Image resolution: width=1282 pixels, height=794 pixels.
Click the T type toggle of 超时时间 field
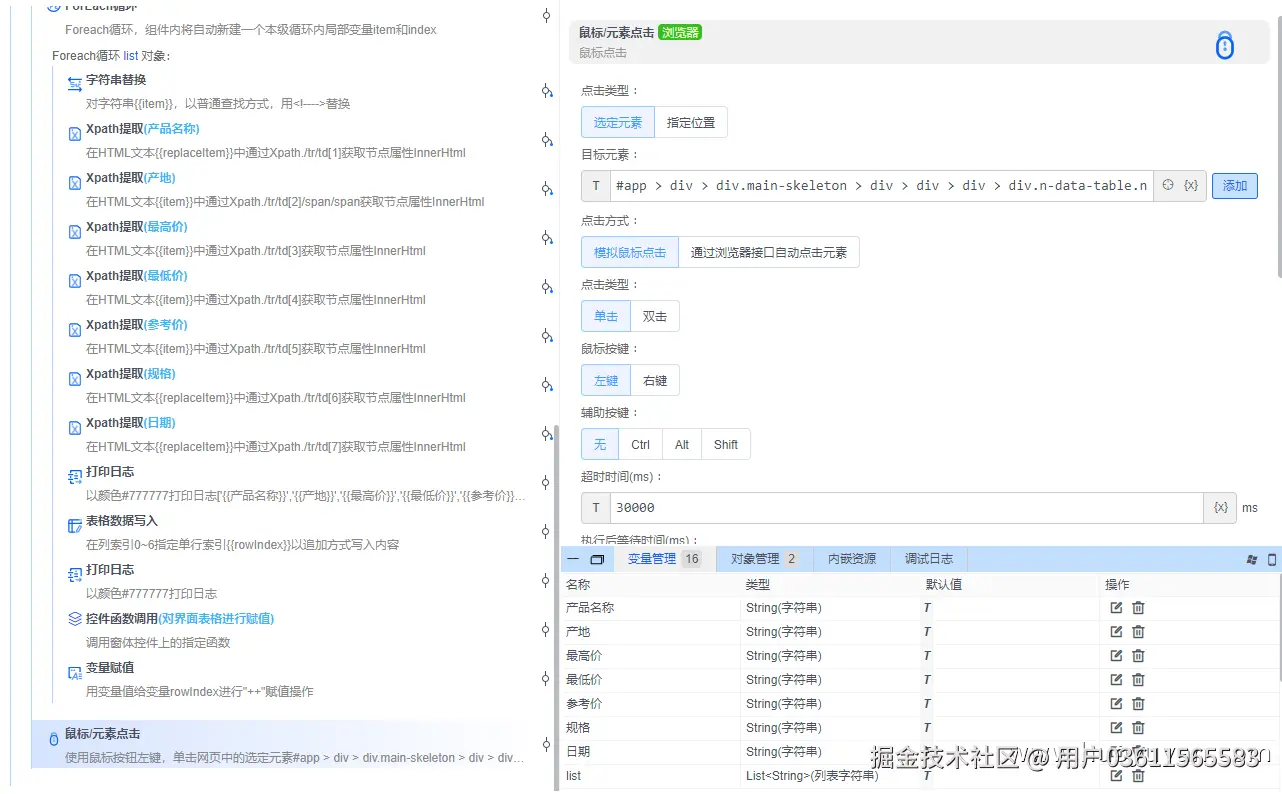point(595,508)
